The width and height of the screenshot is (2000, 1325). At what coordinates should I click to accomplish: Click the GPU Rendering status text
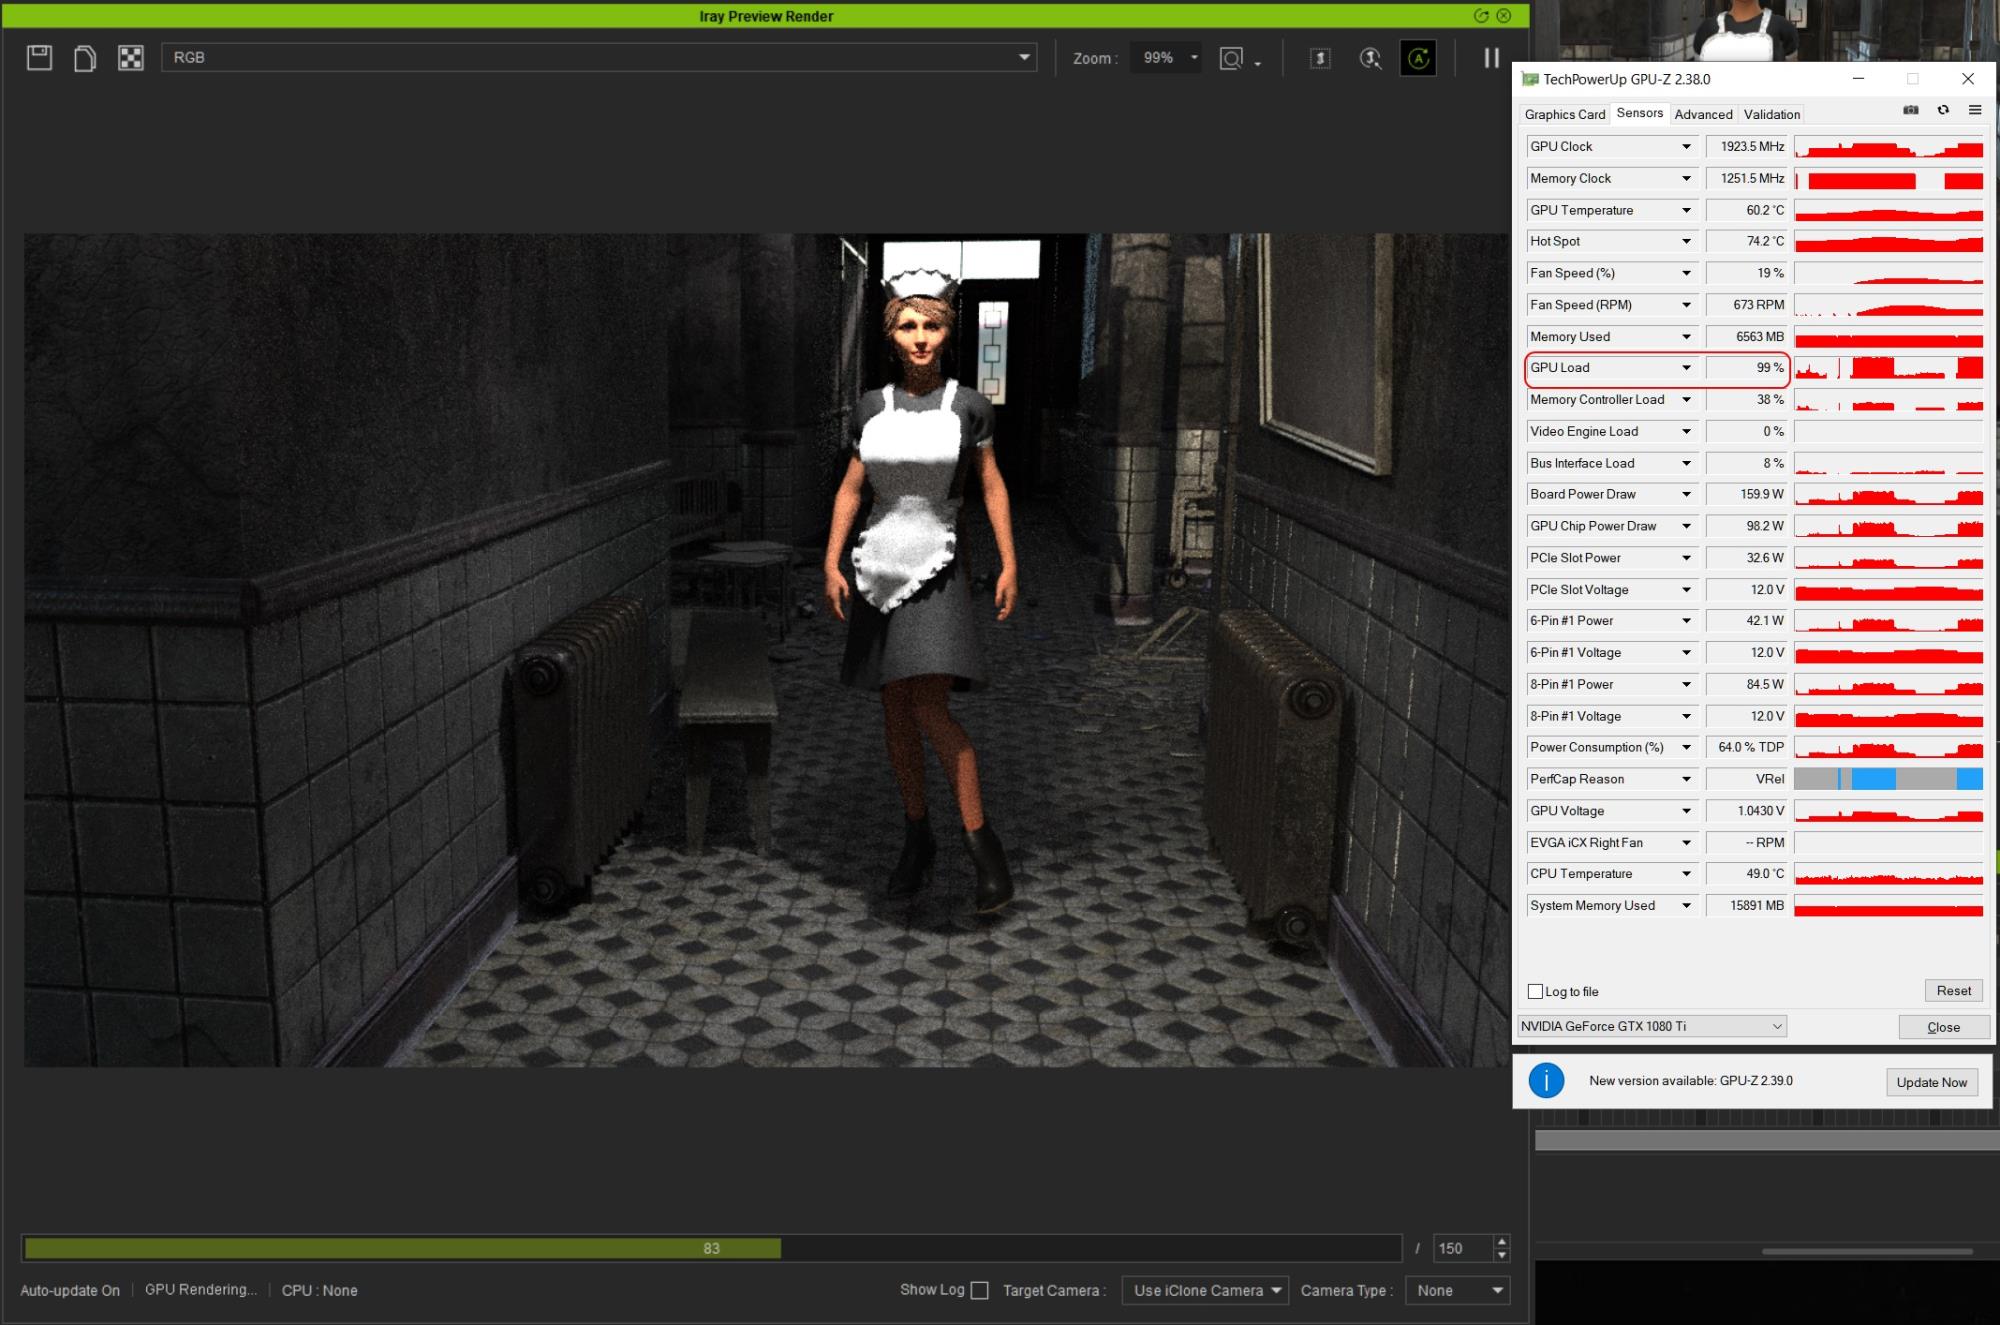(201, 1290)
